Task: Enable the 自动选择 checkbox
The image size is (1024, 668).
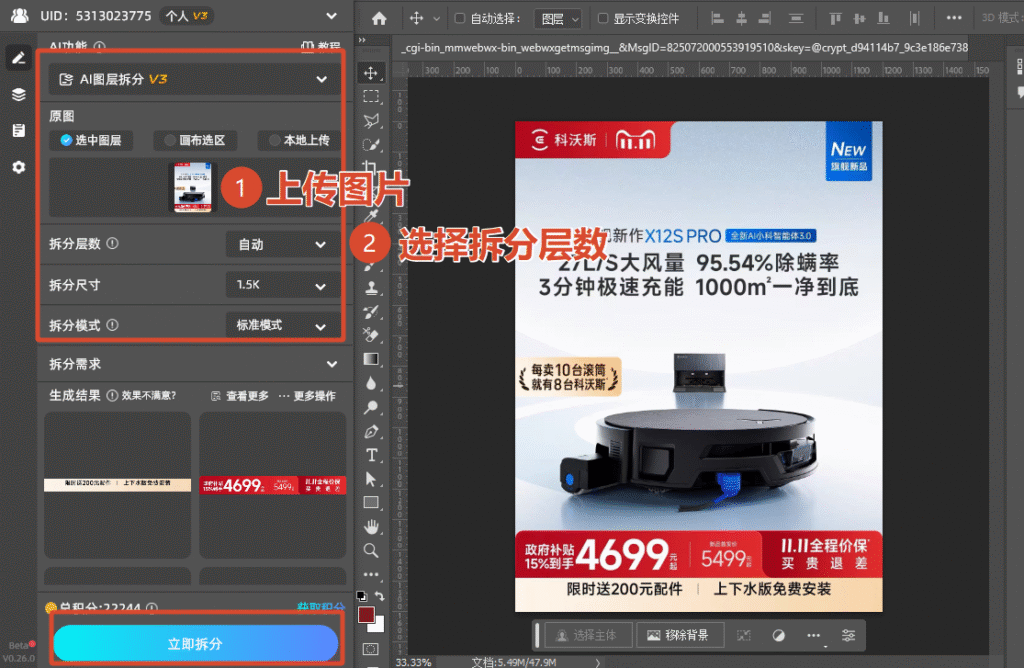Action: coord(460,18)
